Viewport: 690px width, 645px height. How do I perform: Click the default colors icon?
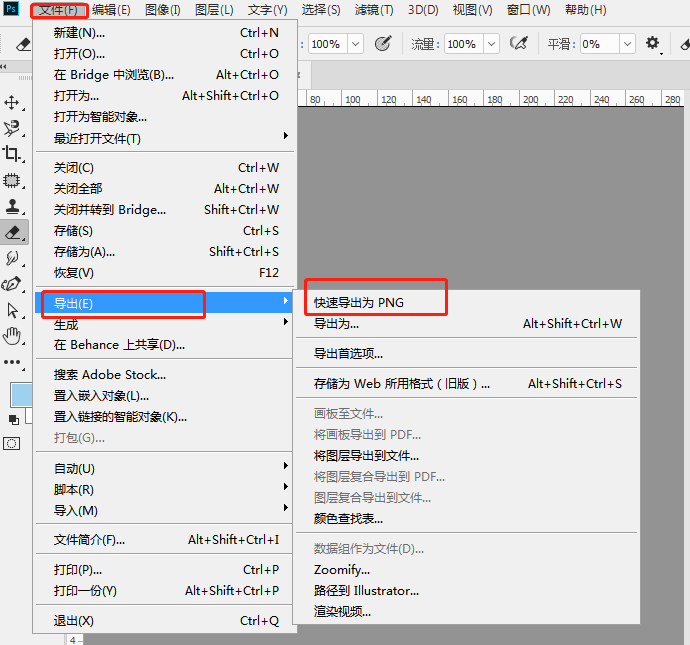tap(14, 420)
